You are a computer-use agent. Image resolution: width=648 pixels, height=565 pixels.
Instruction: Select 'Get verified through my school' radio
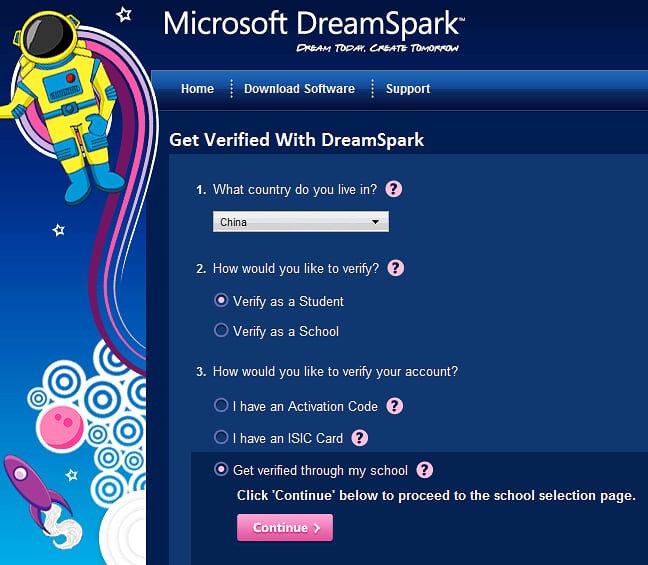221,470
